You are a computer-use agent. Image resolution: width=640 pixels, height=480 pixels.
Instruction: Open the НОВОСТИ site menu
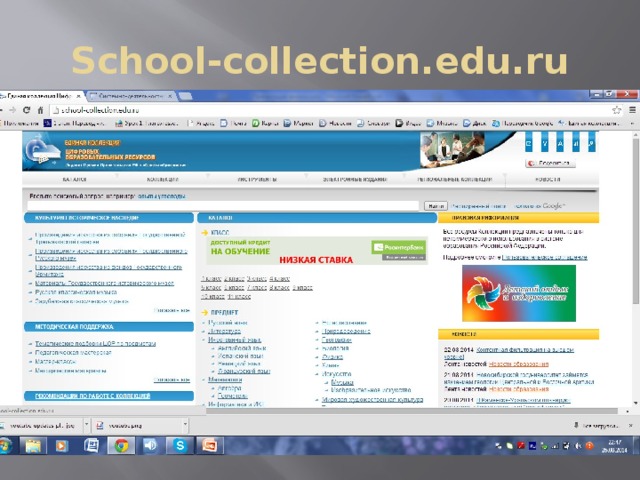548,179
